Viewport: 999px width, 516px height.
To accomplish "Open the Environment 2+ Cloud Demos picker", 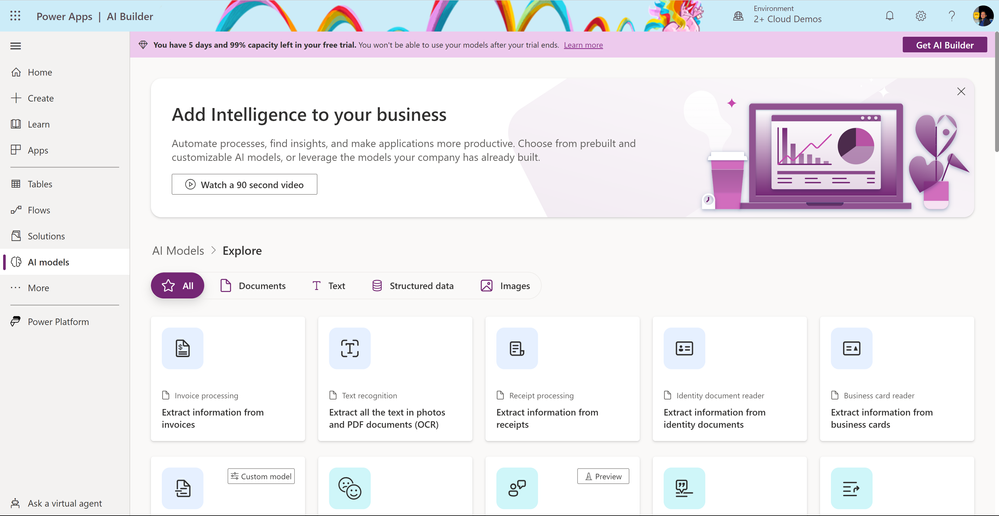I will tap(778, 16).
